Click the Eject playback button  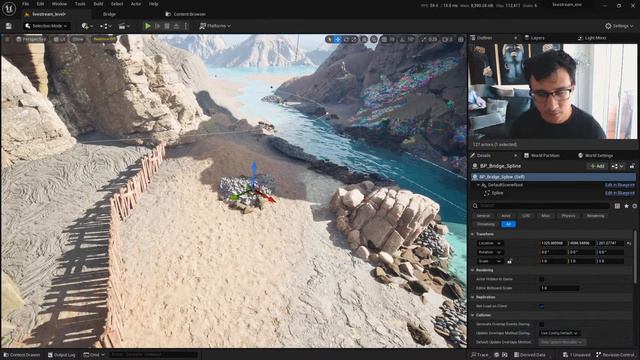[176, 26]
